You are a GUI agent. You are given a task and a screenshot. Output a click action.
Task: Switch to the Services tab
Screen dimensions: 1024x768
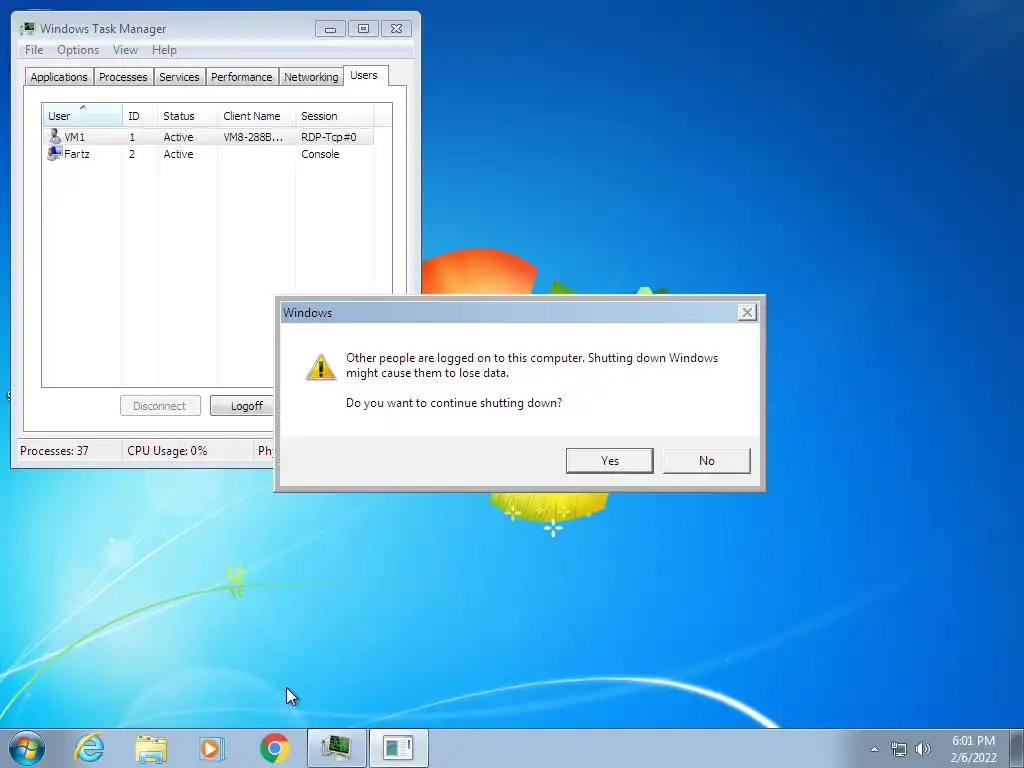[179, 77]
